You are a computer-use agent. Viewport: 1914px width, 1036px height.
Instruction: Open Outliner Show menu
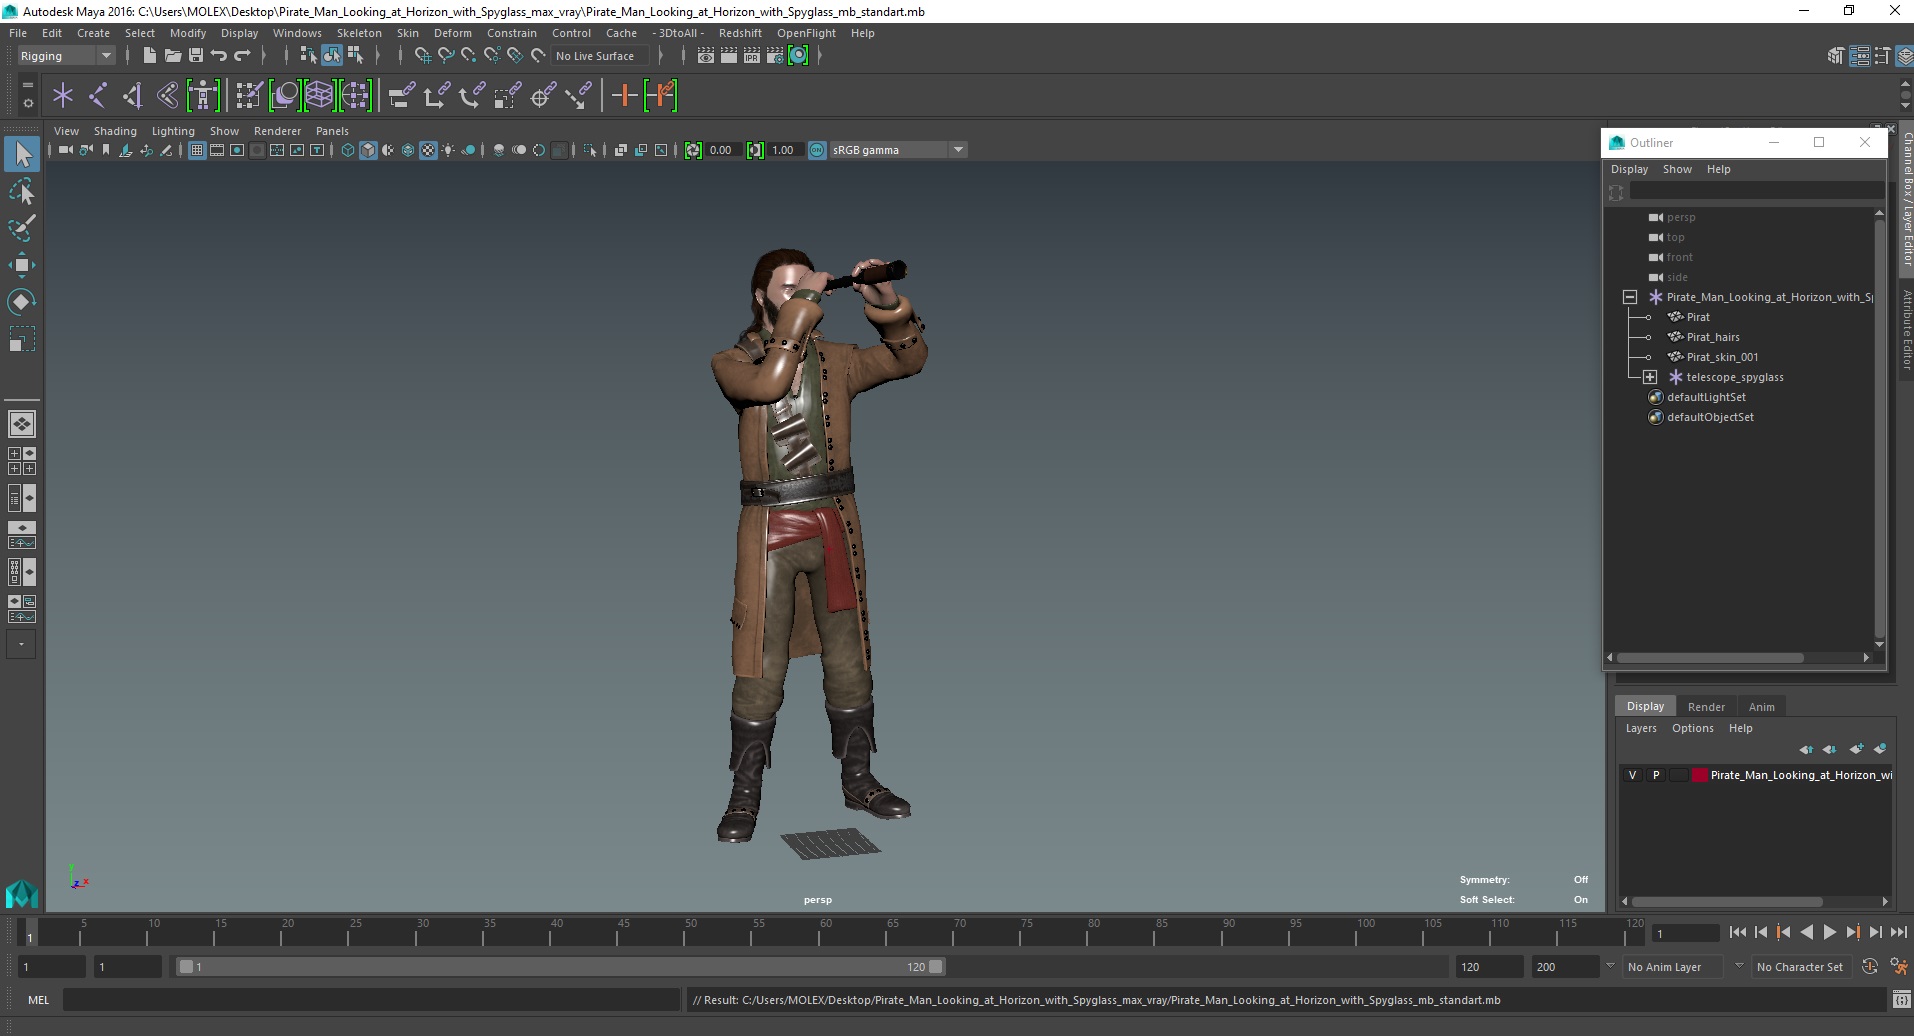tap(1677, 169)
